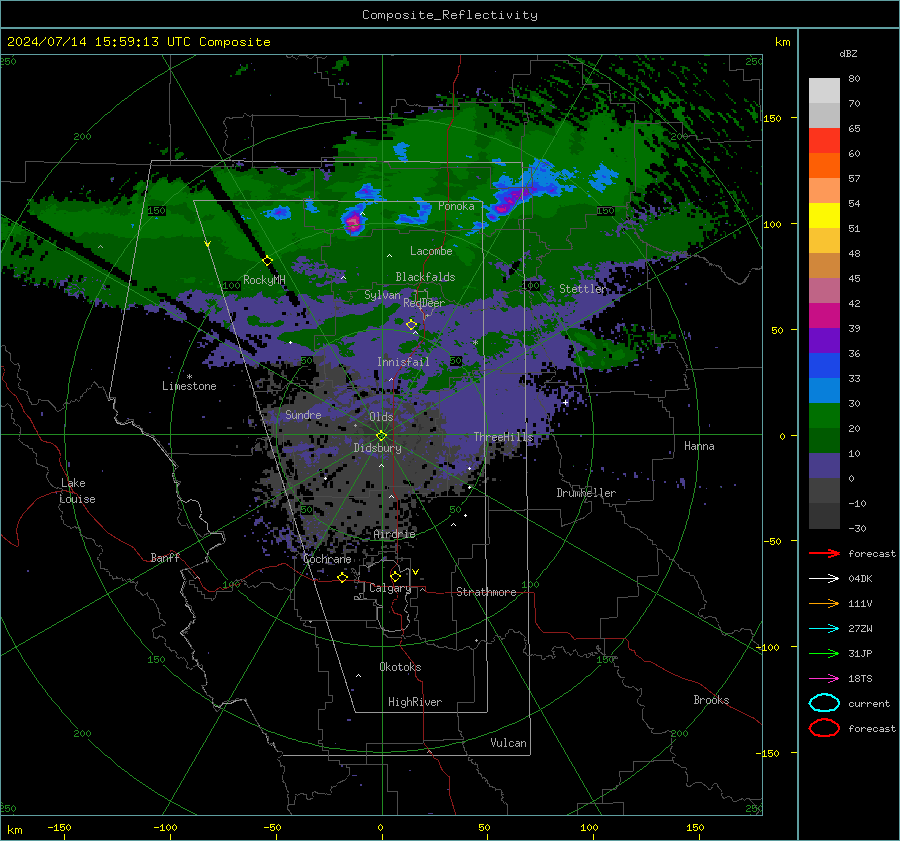The height and width of the screenshot is (841, 900).
Task: Click the Ponoka city label
Action: (x=456, y=206)
